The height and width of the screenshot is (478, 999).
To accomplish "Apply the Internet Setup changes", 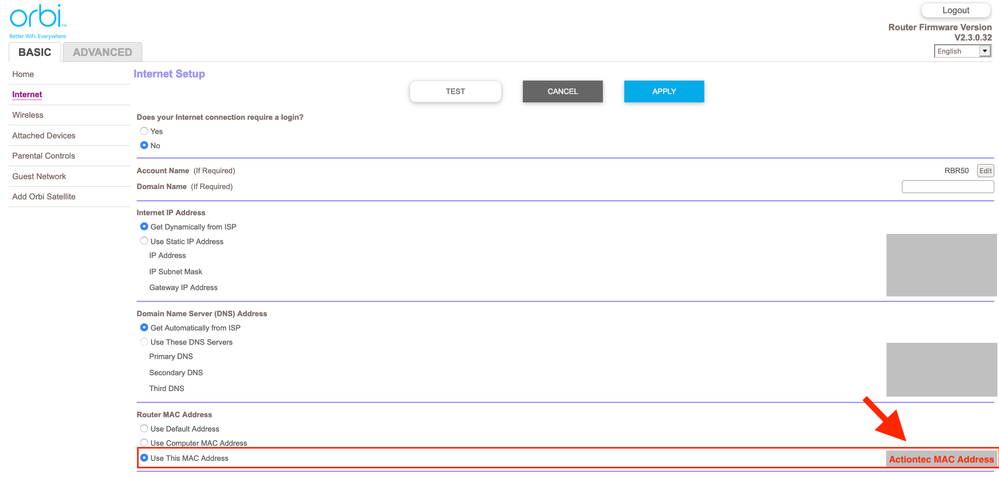I will tap(664, 92).
